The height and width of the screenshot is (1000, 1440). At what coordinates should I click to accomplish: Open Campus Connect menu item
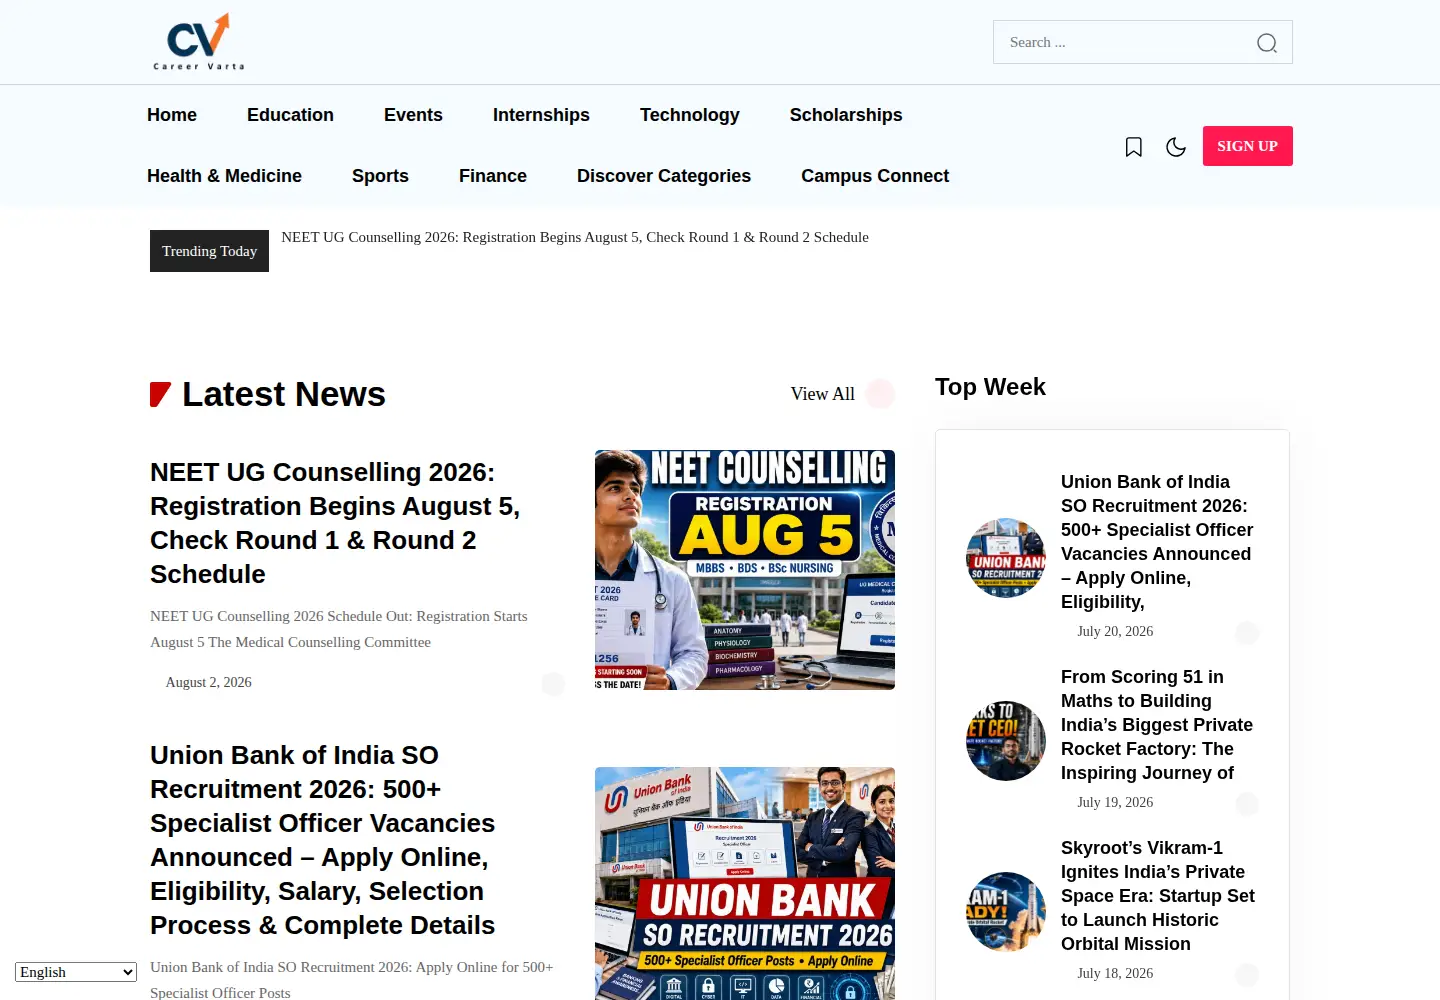pos(875,176)
